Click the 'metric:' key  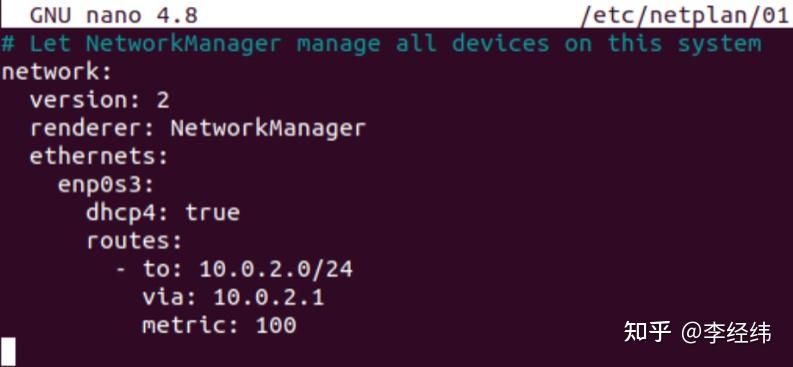pos(190,326)
